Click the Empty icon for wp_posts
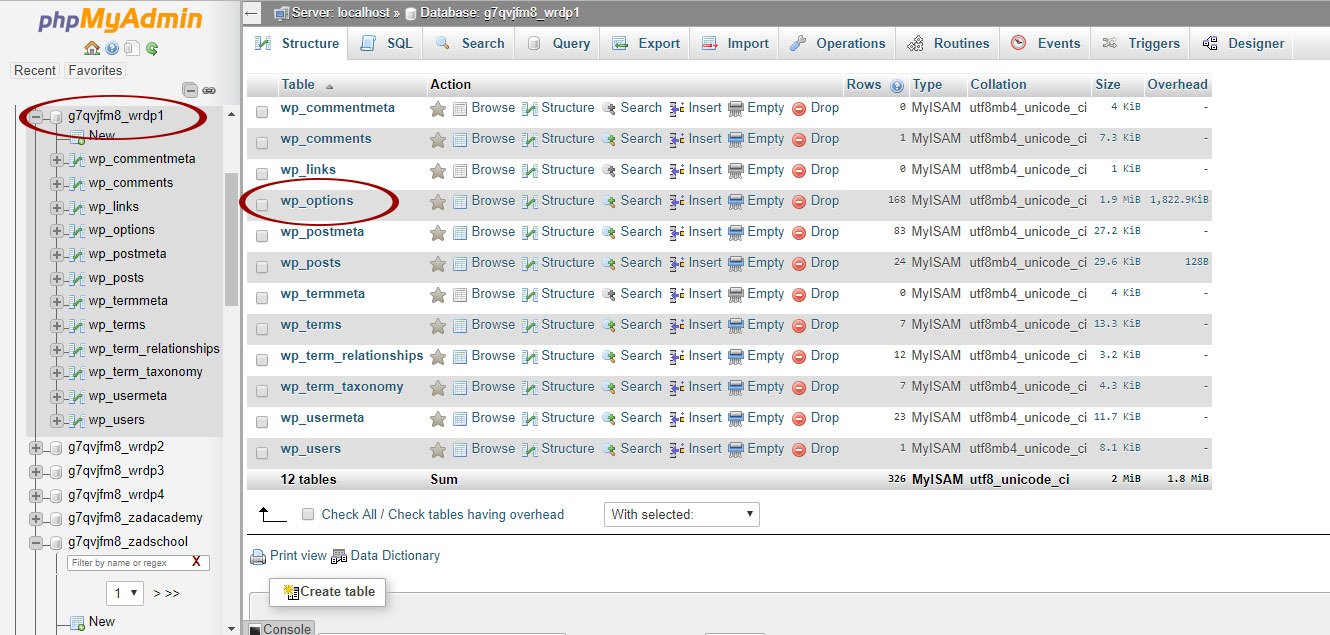 tap(736, 264)
